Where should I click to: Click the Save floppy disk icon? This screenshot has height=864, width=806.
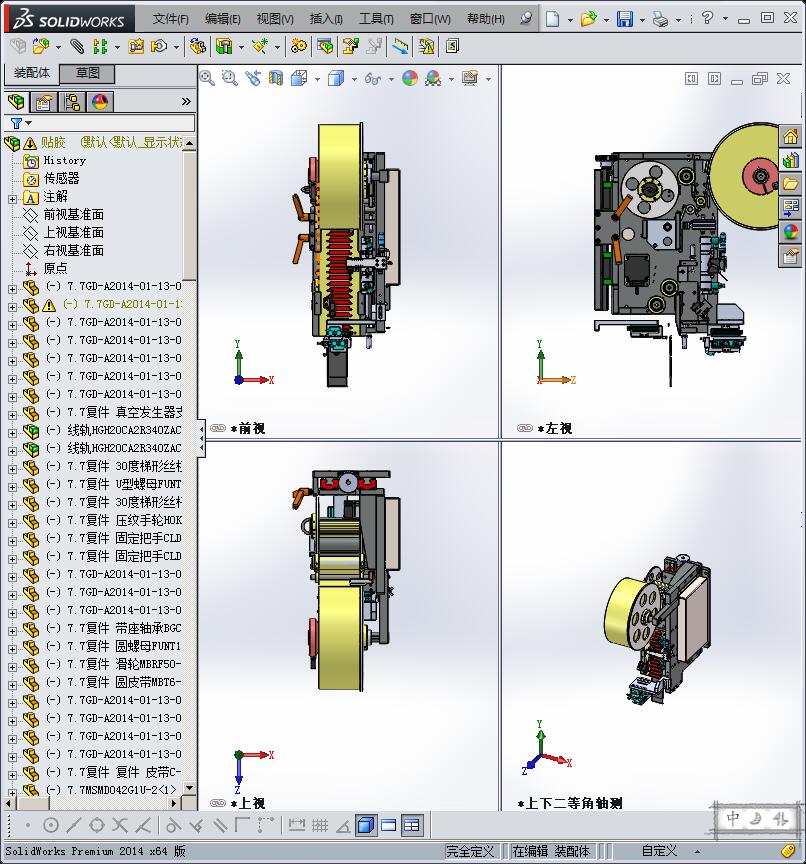pos(625,19)
